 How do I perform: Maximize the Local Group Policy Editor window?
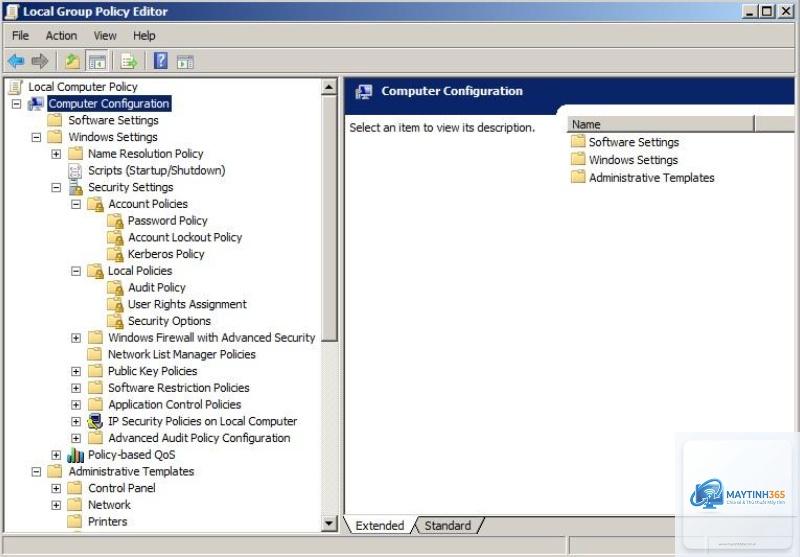click(767, 11)
